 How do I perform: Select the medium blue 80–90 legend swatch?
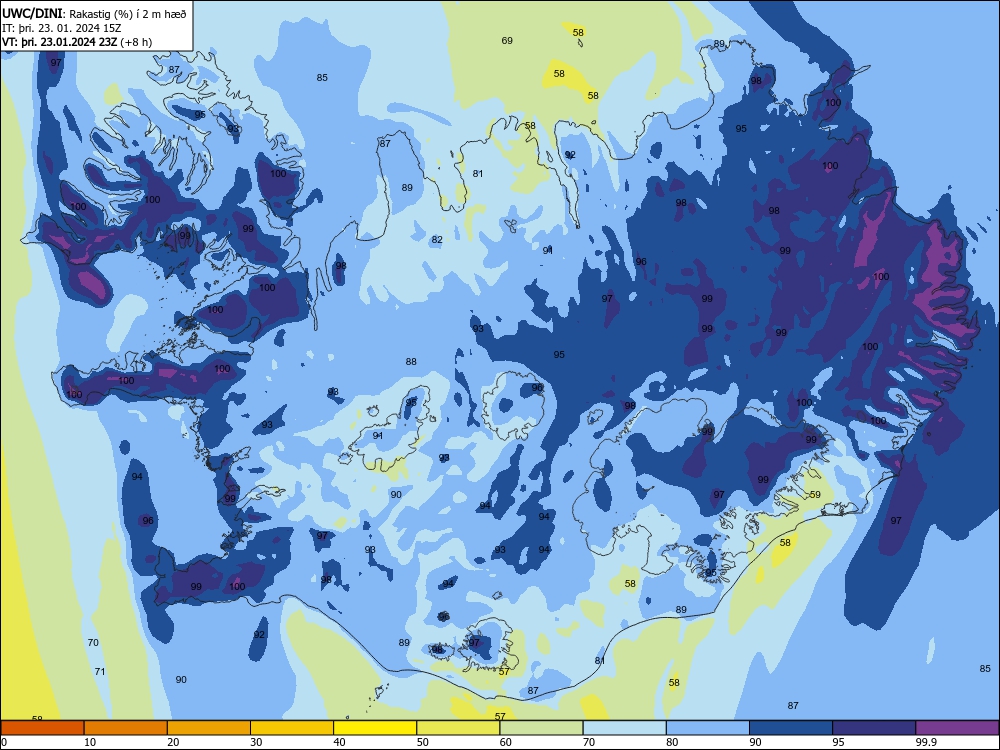[x=708, y=728]
